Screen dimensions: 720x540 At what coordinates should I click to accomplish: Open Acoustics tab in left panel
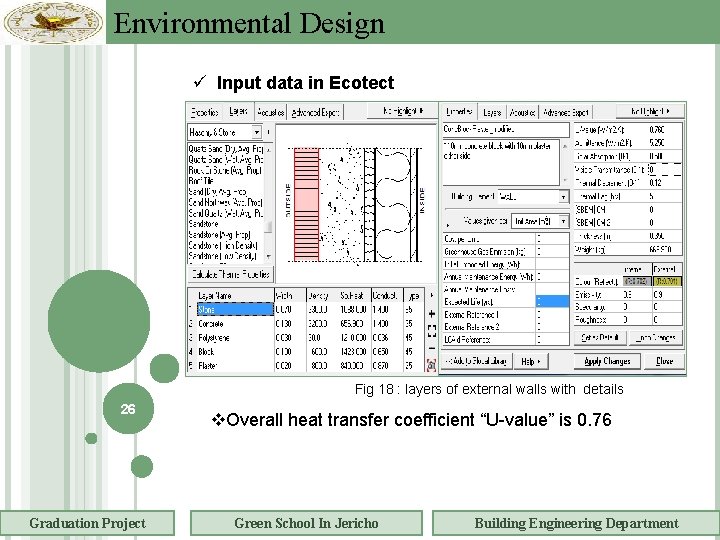270,112
